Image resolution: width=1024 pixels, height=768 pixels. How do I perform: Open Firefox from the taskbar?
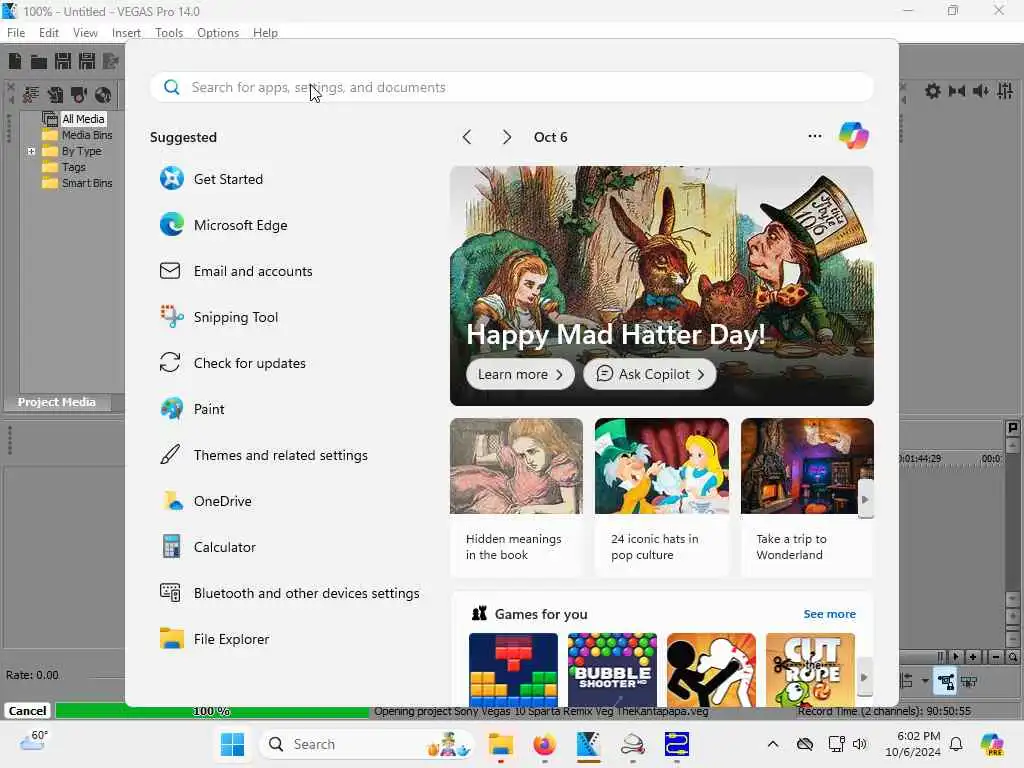(544, 744)
